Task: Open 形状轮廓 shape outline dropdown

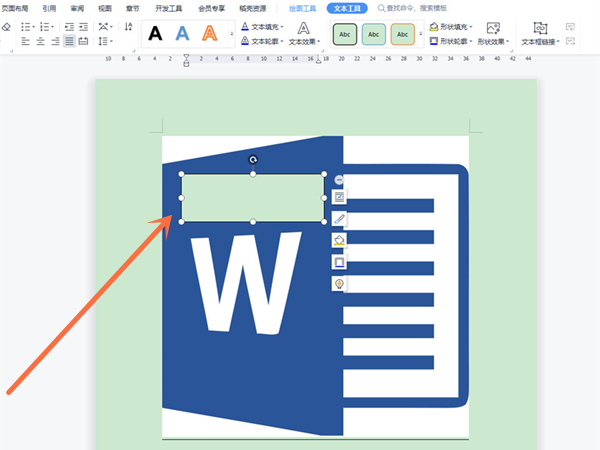Action: [451, 41]
